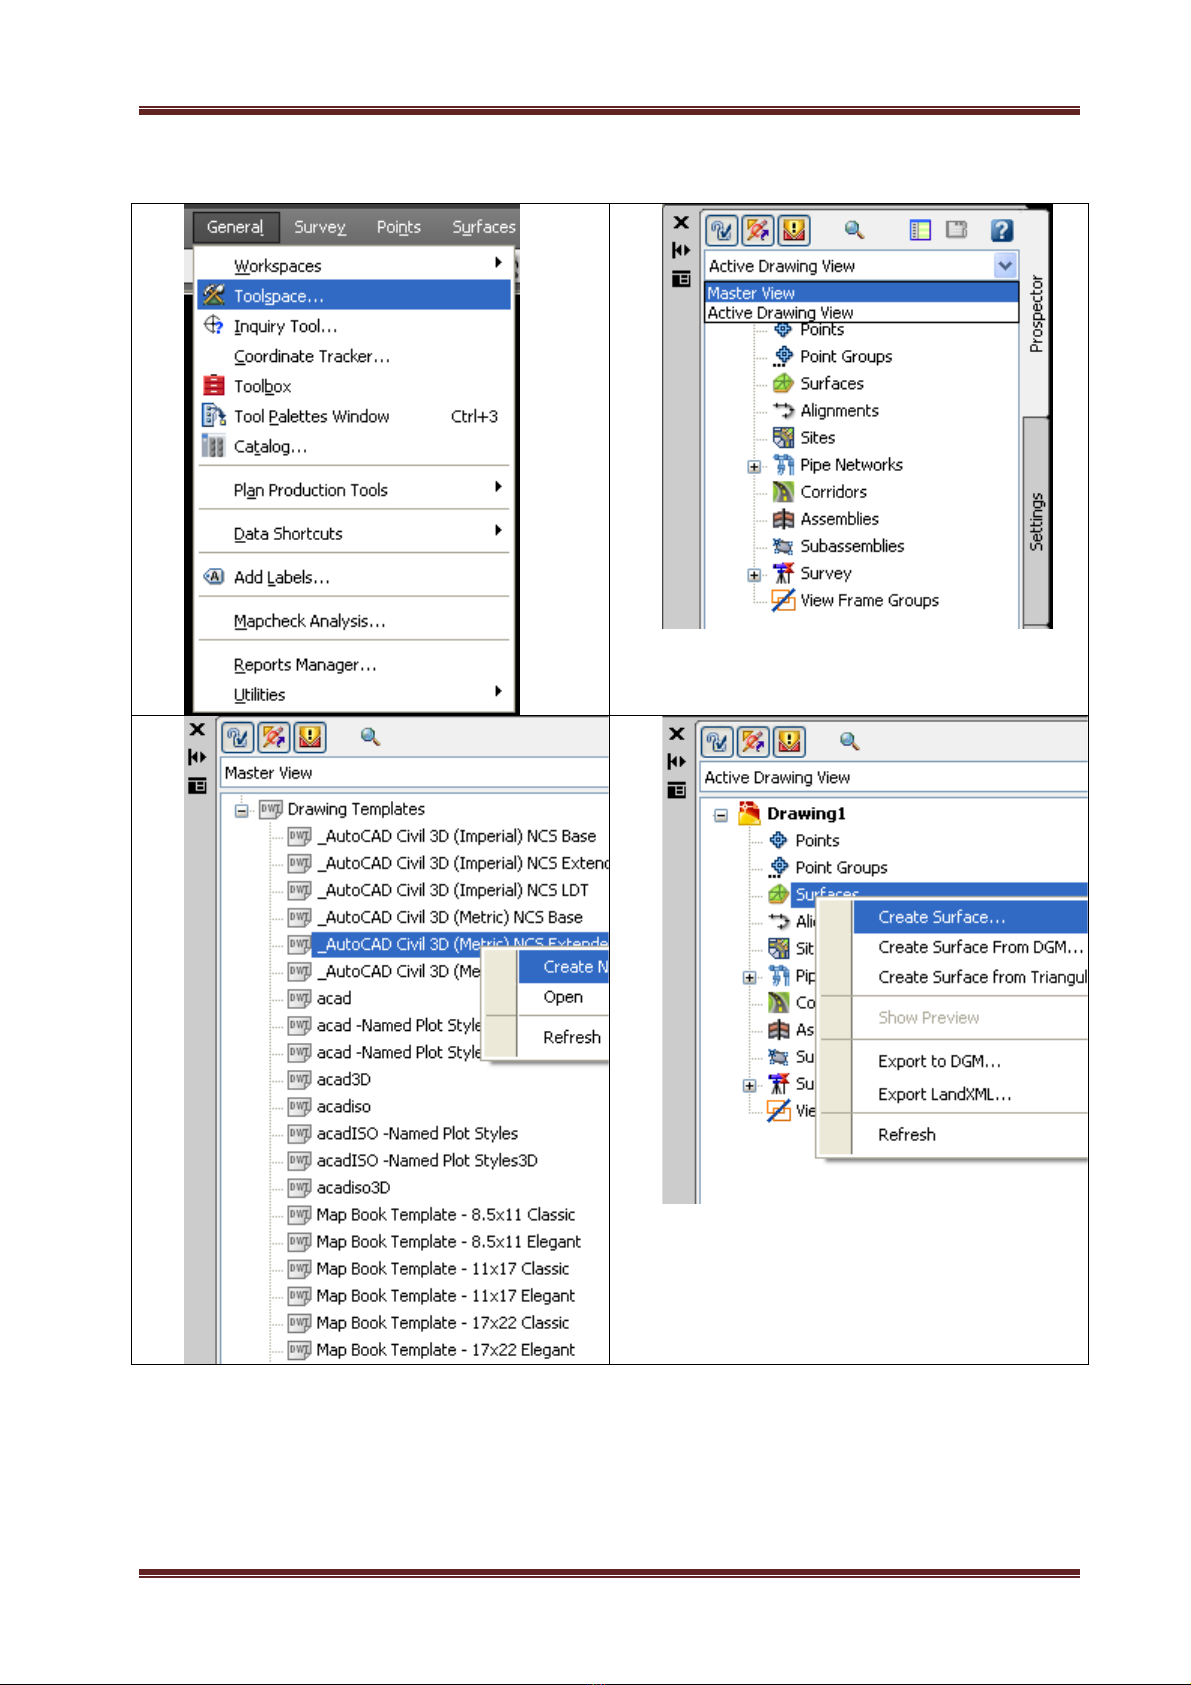
Task: Expand the pipe-icon node in the Drawing1 tree
Action: (x=750, y=977)
